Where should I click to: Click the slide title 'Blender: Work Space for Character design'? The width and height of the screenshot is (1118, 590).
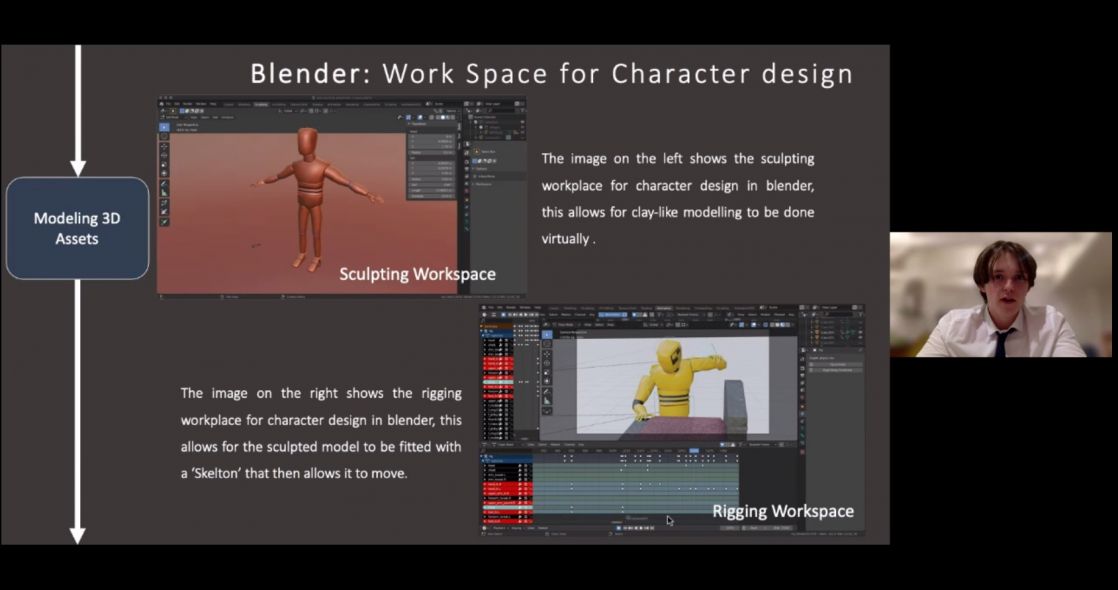(551, 73)
